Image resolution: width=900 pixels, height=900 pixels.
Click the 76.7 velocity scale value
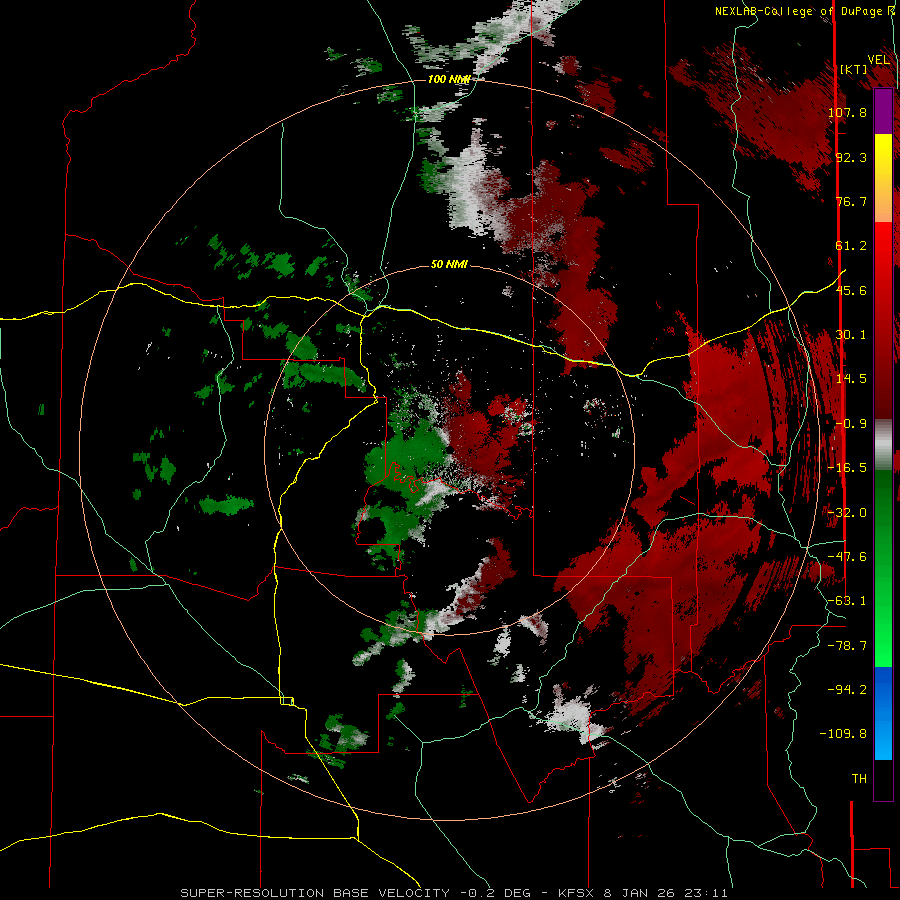pyautogui.click(x=851, y=201)
